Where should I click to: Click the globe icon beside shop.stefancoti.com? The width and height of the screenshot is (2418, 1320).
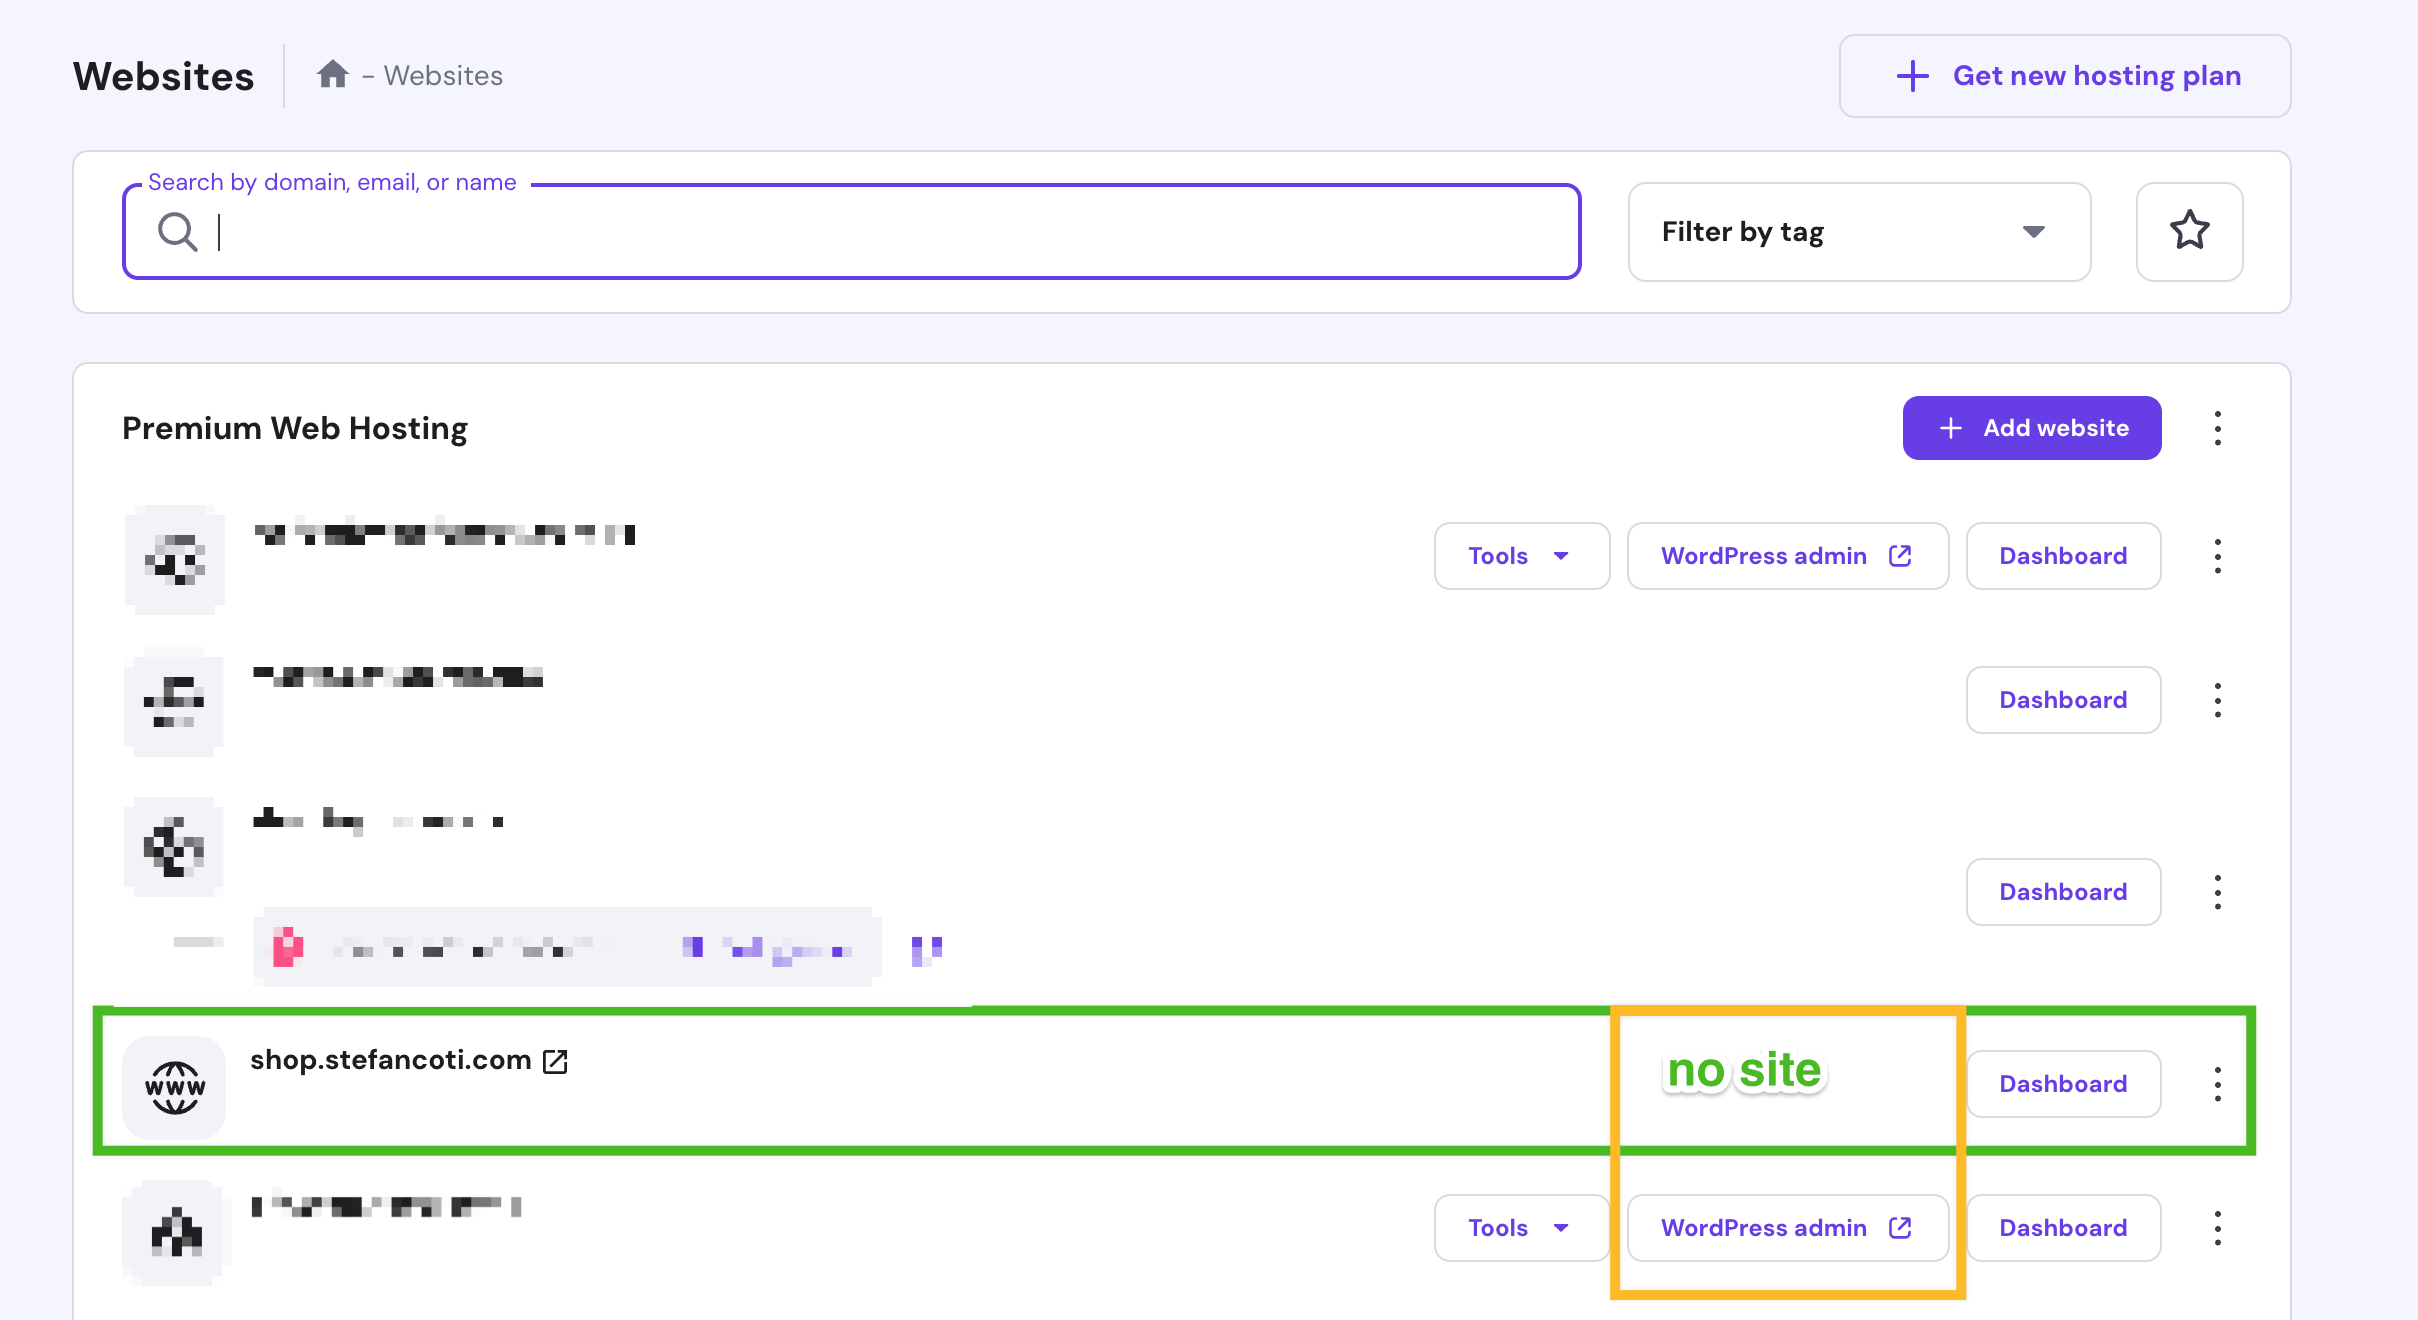[174, 1087]
